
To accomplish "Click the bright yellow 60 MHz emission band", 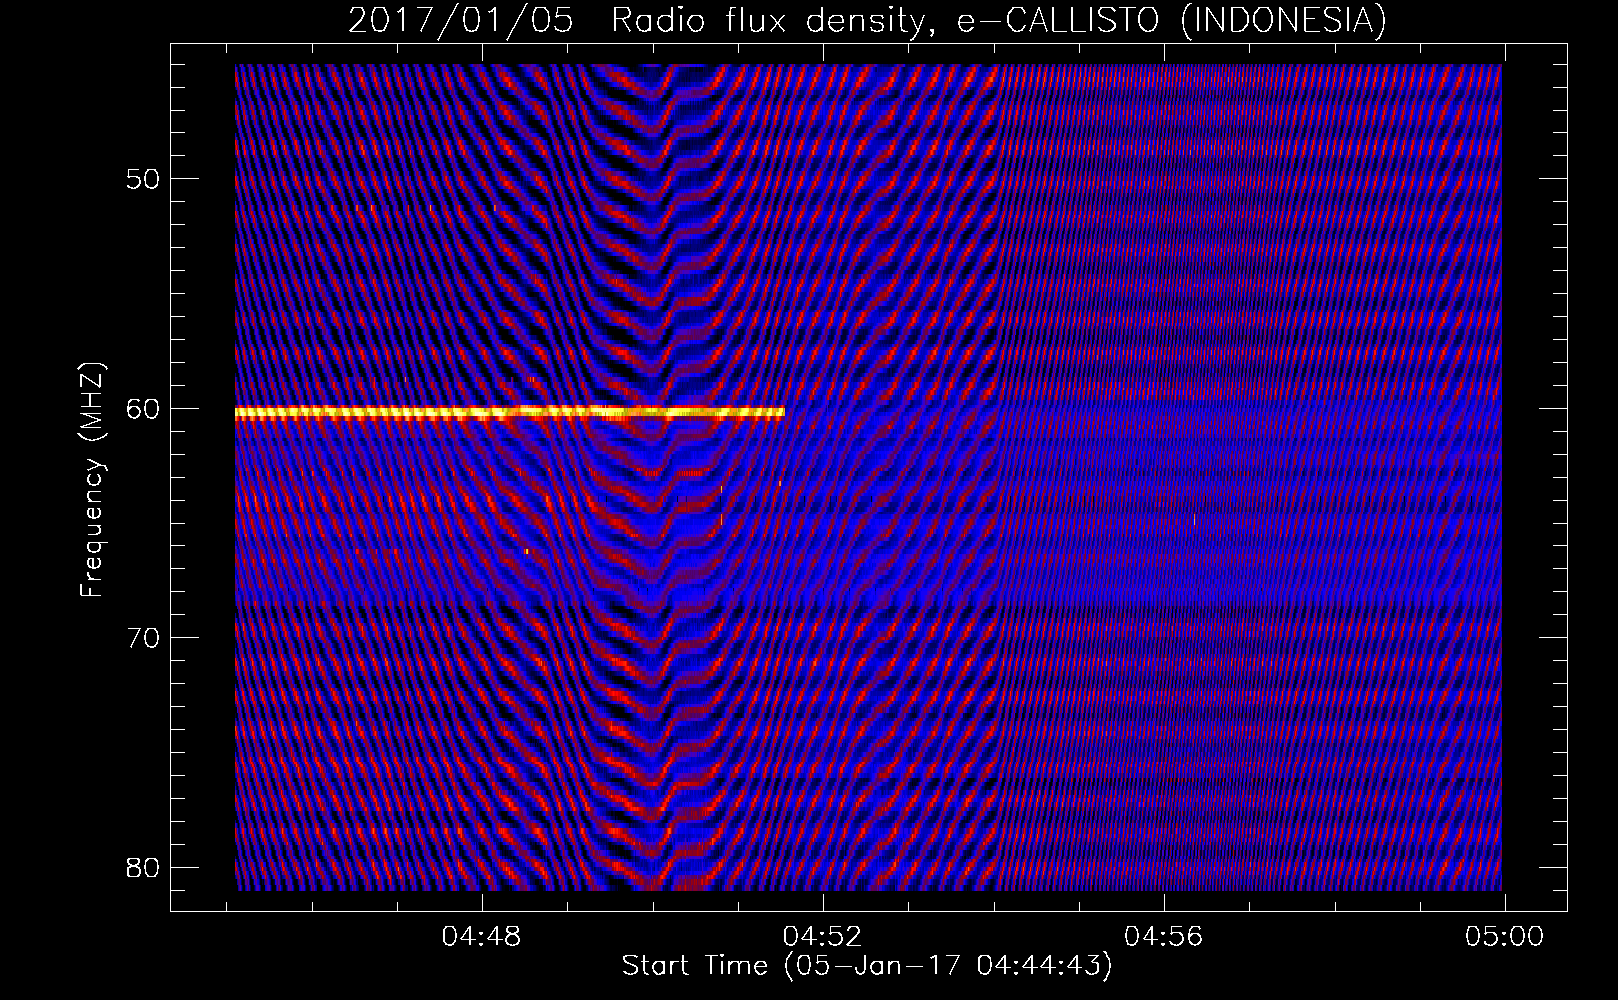I will coord(510,412).
